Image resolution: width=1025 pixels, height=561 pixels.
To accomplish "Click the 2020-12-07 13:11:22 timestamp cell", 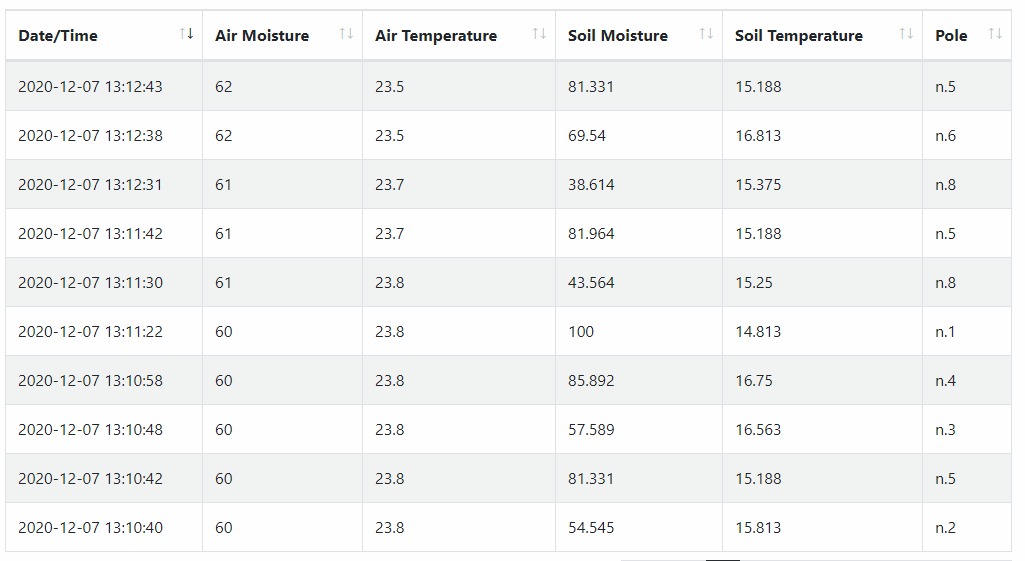I will (104, 332).
